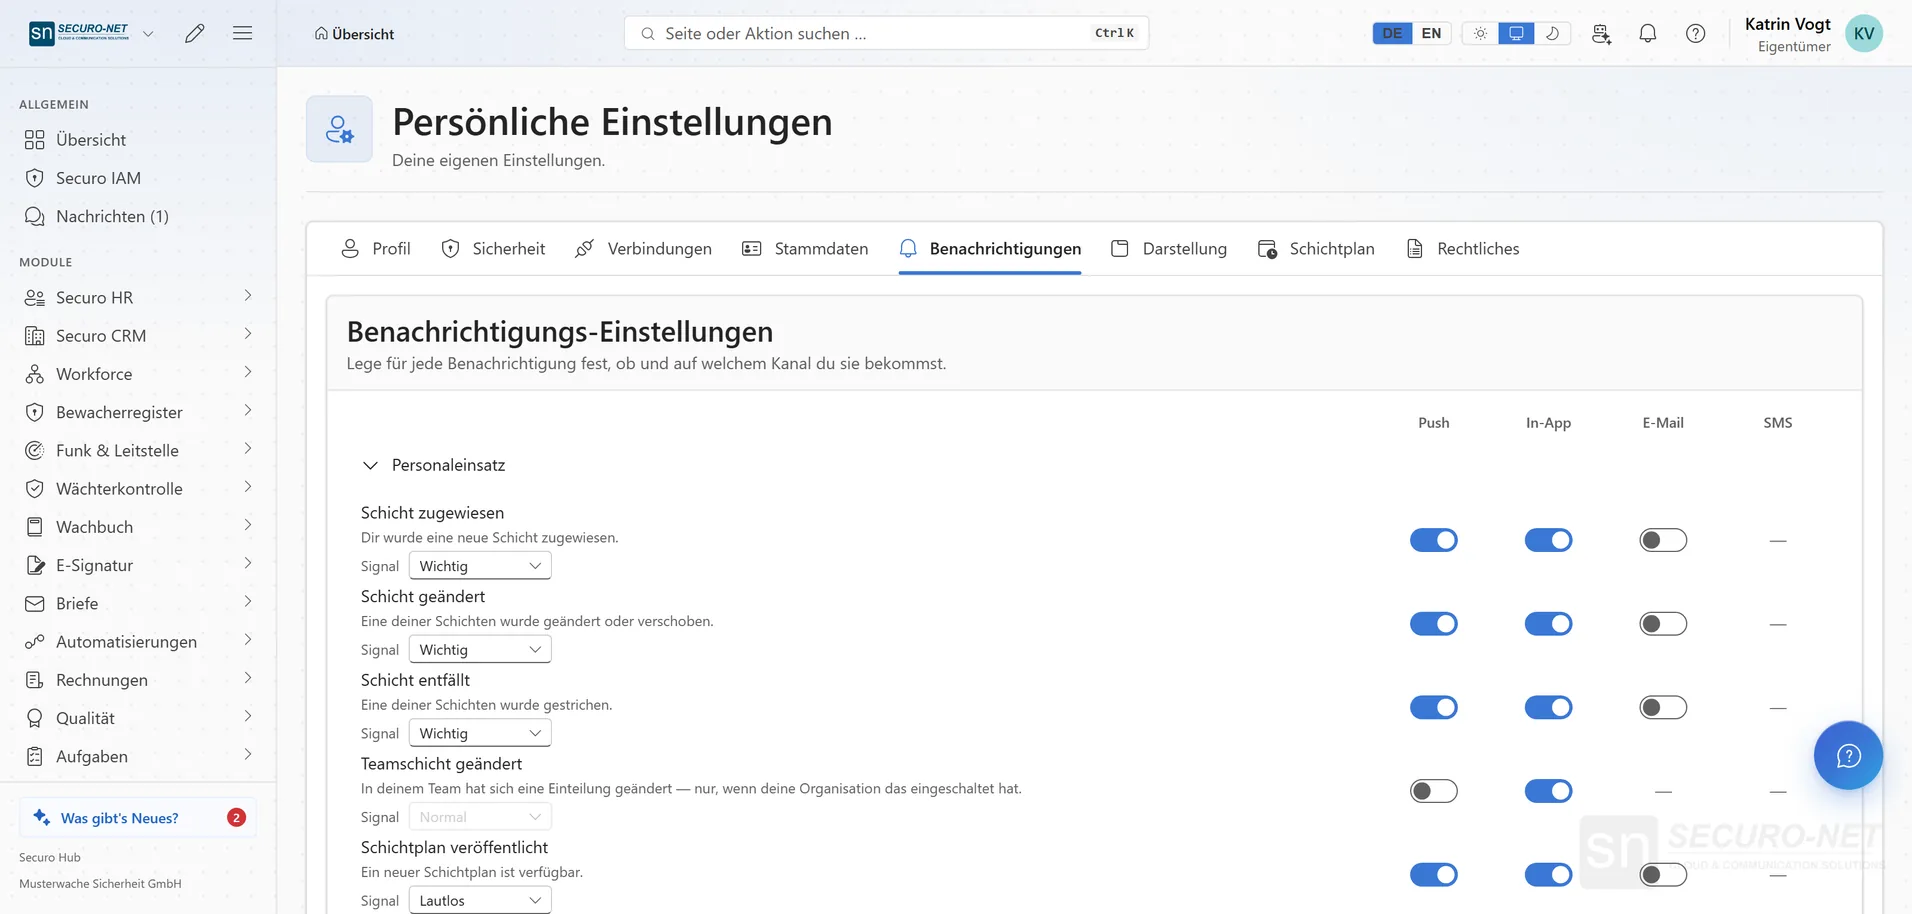Open the Sicherheit tab
The image size is (1912, 914).
click(493, 248)
